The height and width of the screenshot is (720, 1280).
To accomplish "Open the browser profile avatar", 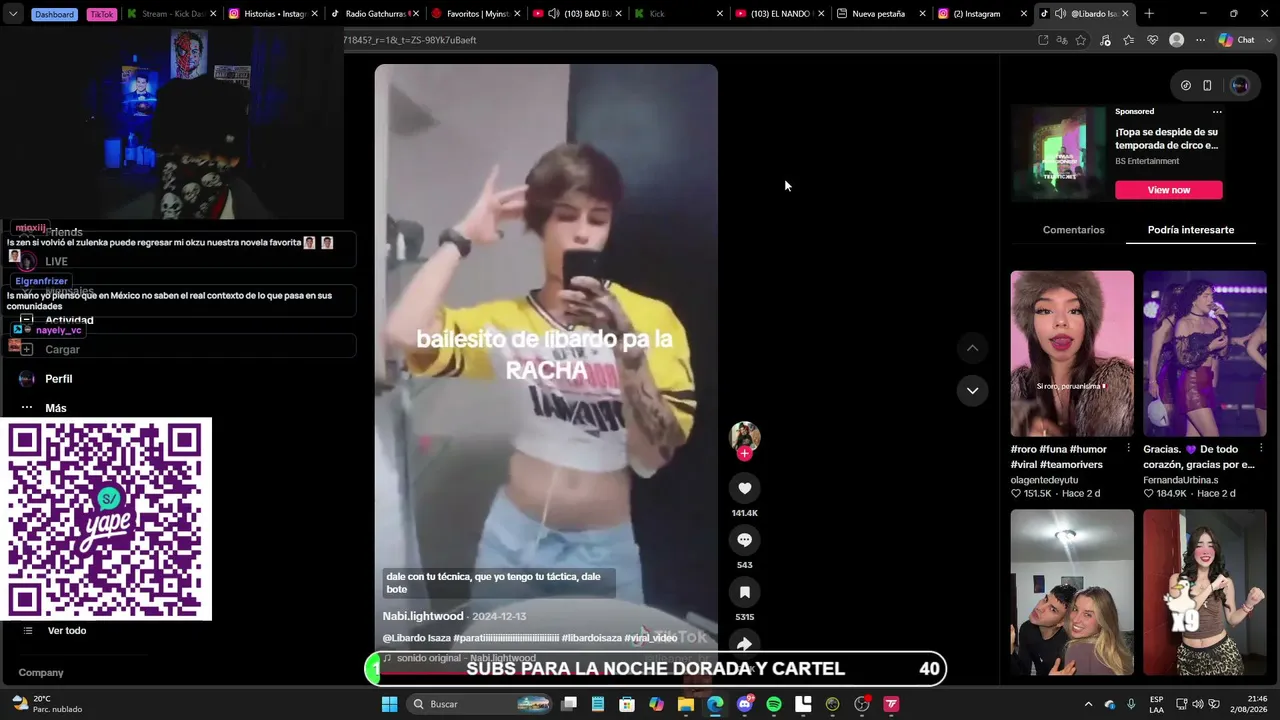I will pyautogui.click(x=1177, y=40).
